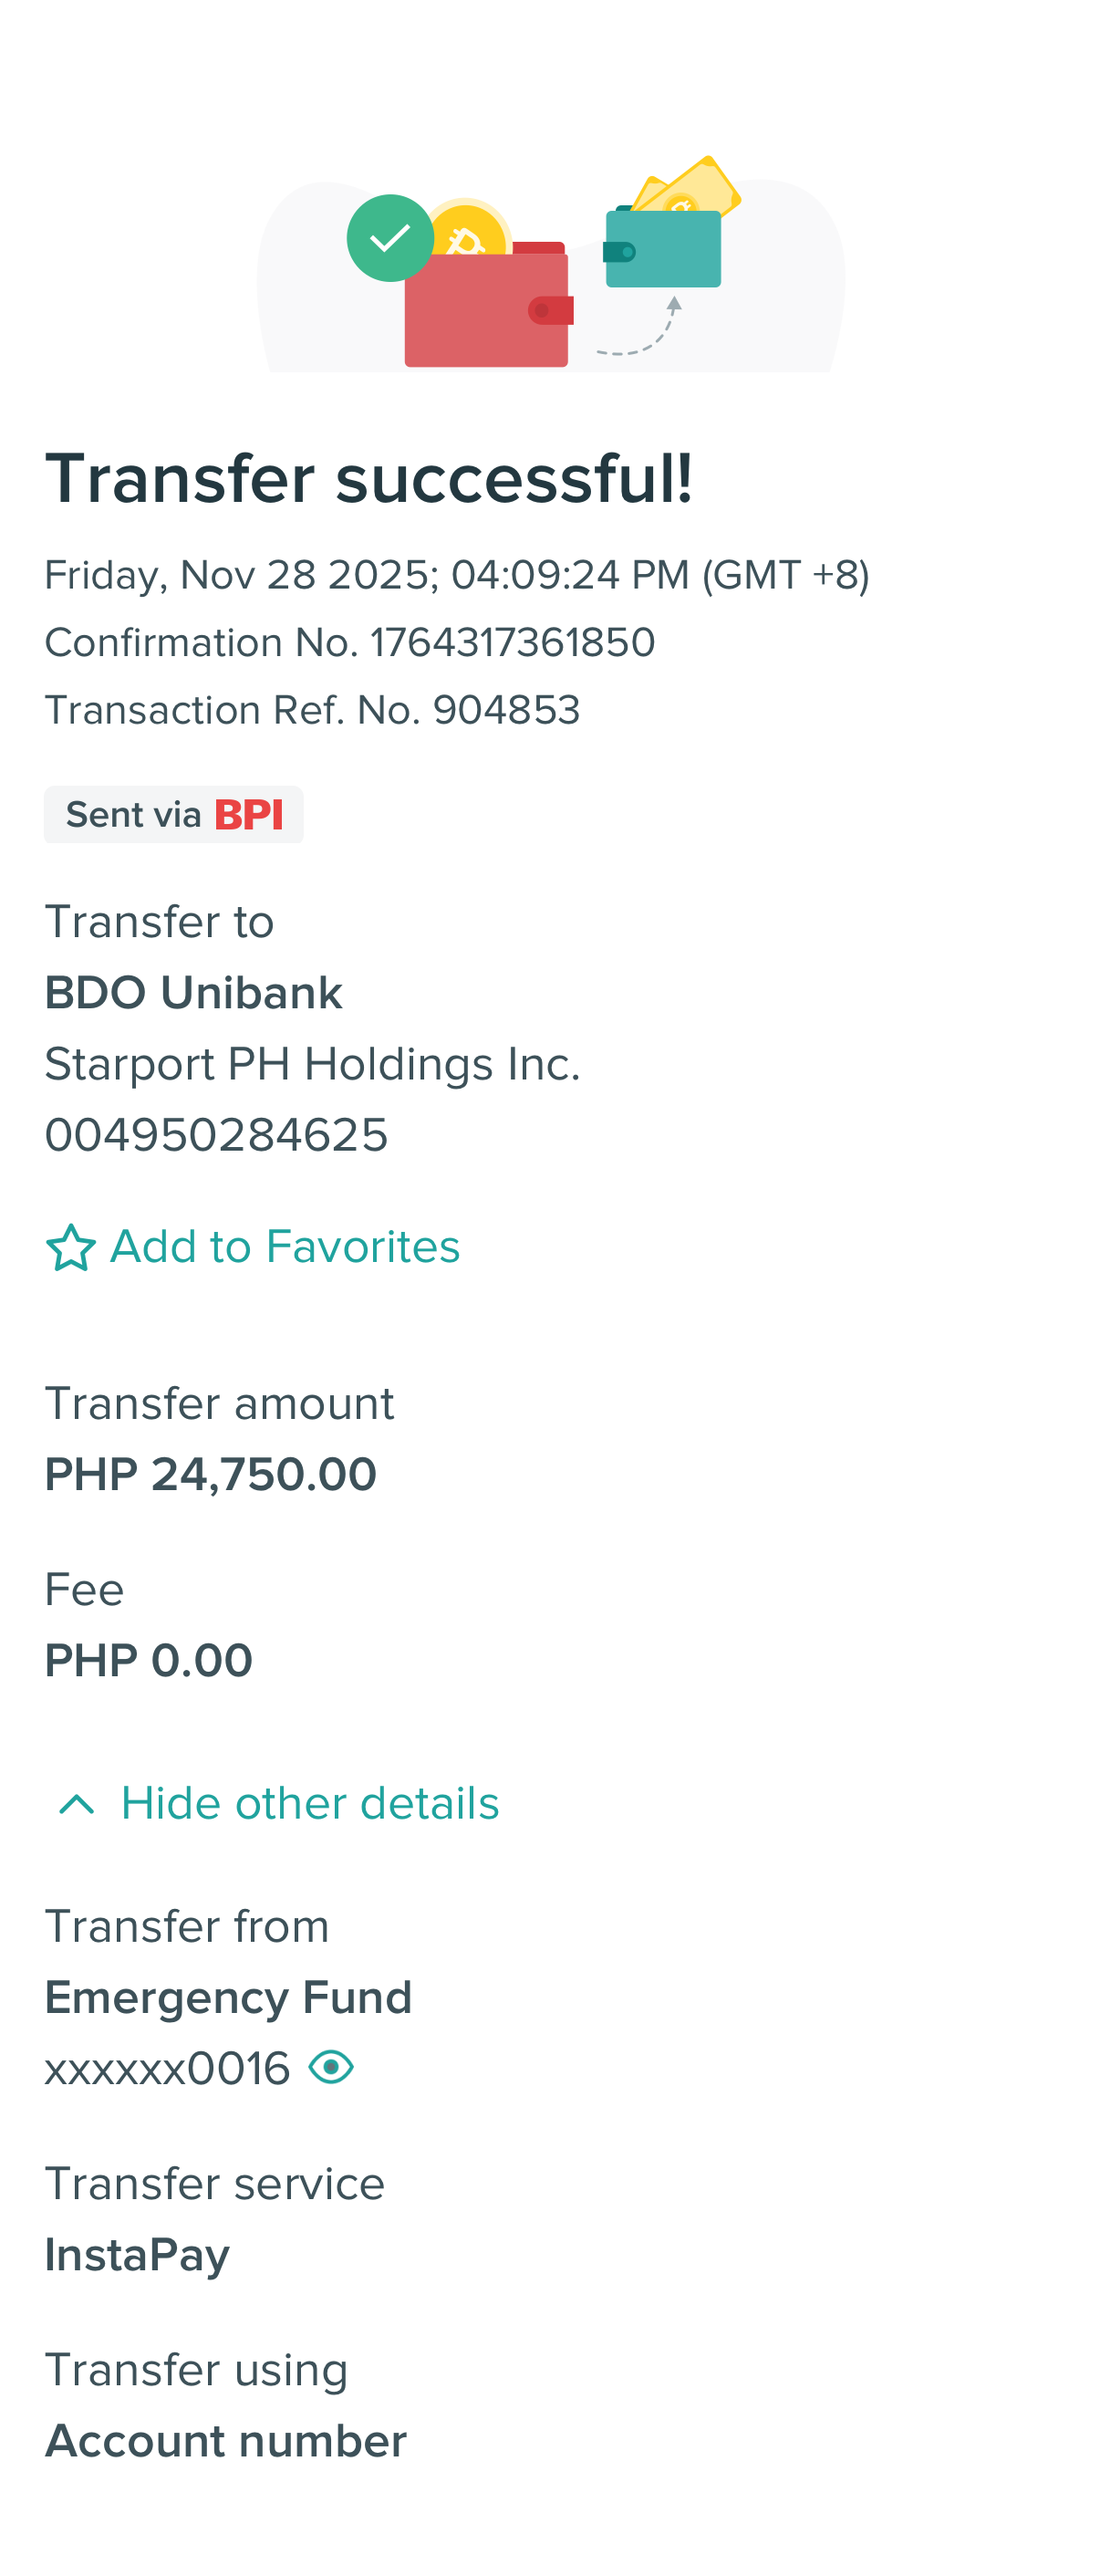
Task: Click the Hide other details link
Action: coord(310,1804)
